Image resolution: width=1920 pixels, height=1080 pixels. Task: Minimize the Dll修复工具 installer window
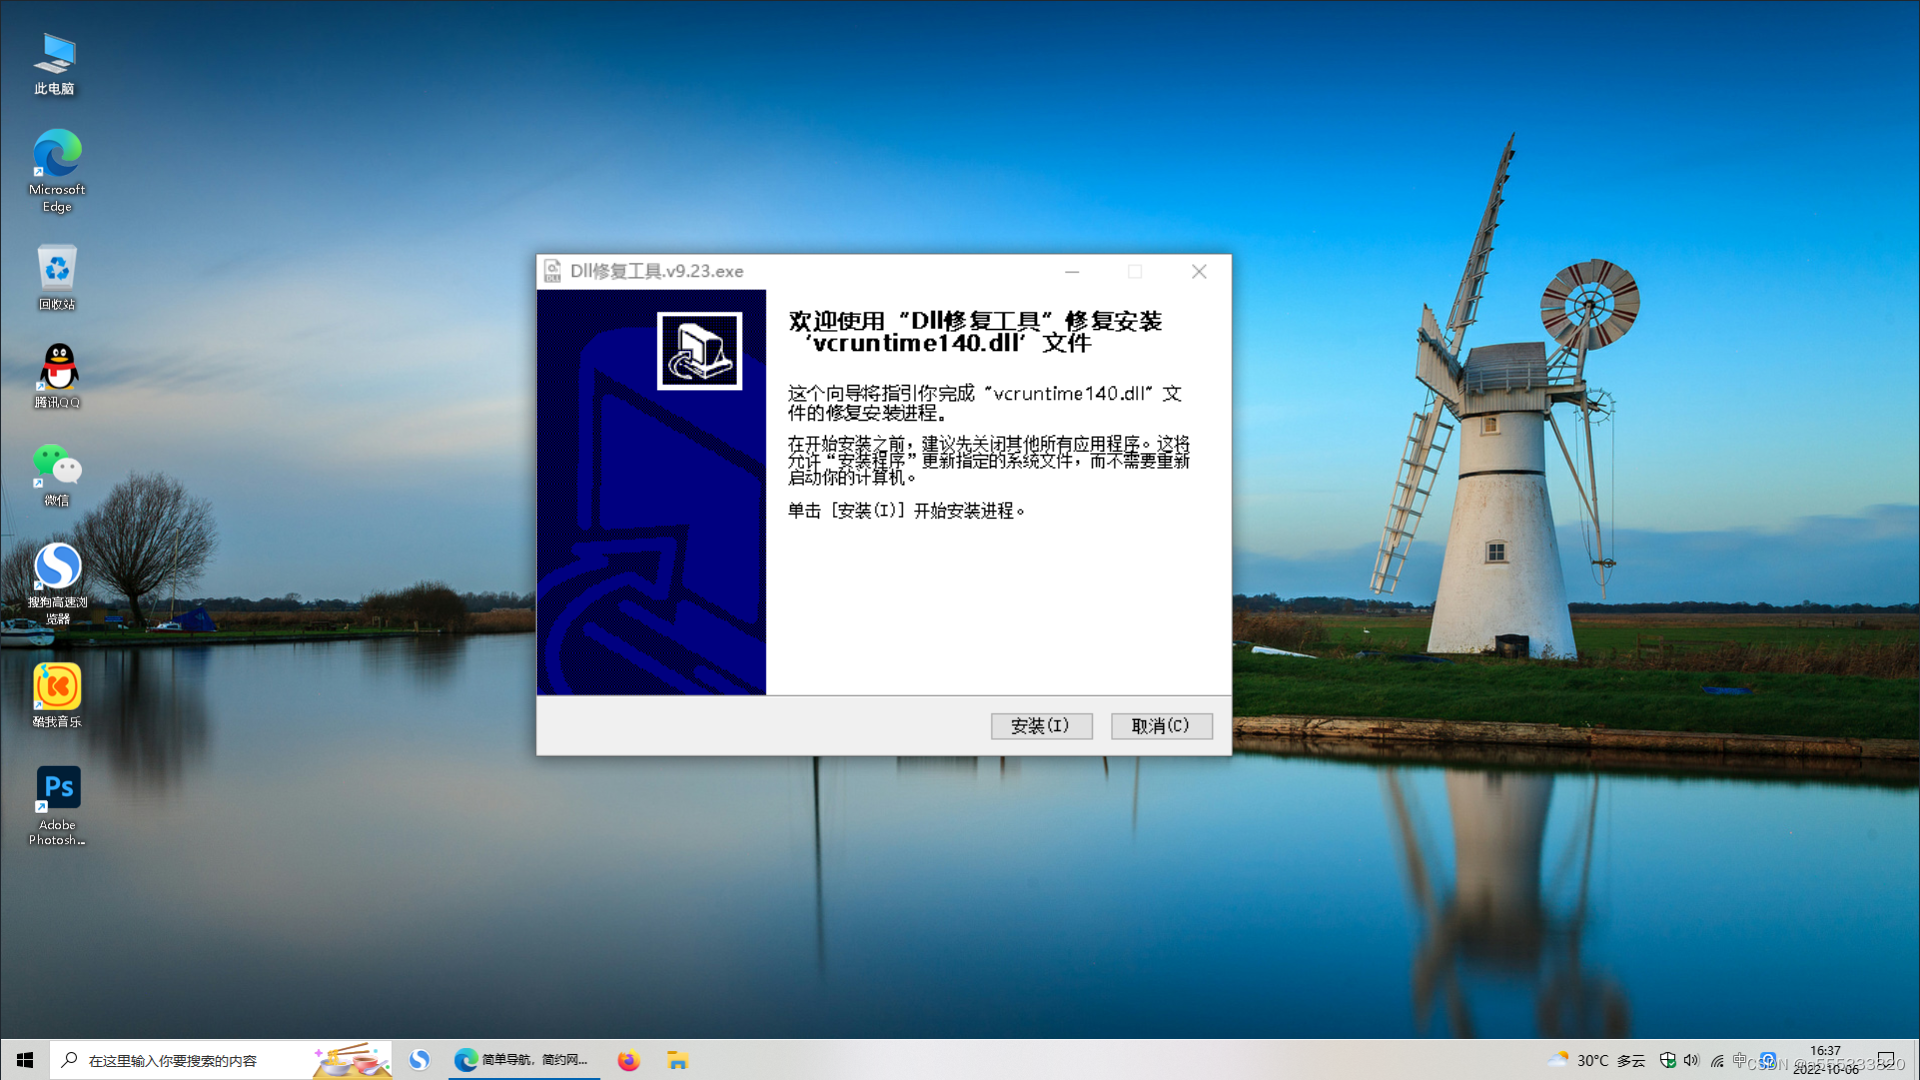(1072, 272)
